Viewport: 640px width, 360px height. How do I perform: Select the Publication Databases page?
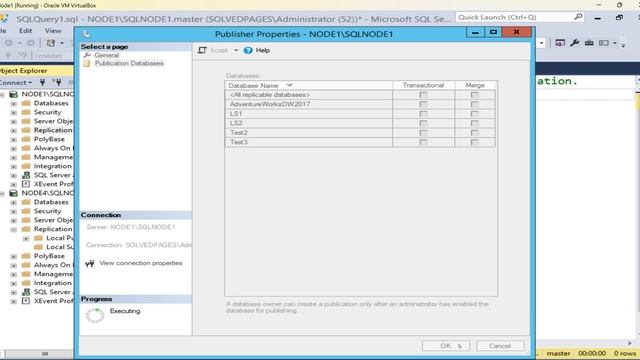tap(129, 63)
